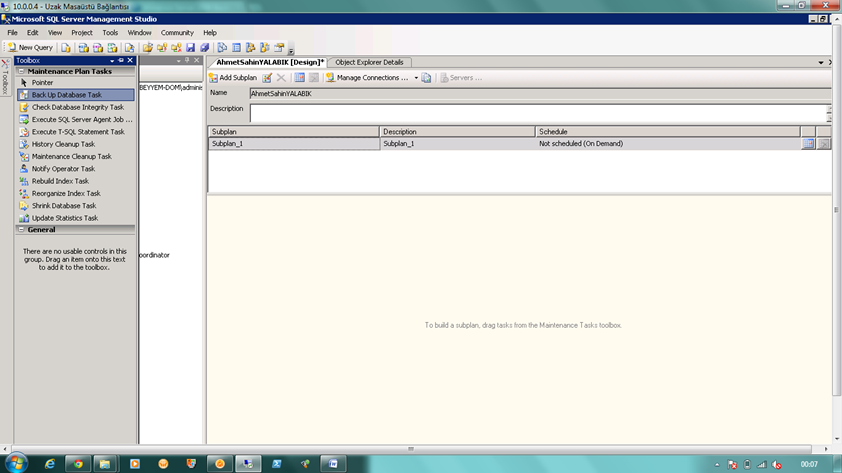Click the Subplan column header
Screen dimensions: 842x473
click(x=294, y=132)
